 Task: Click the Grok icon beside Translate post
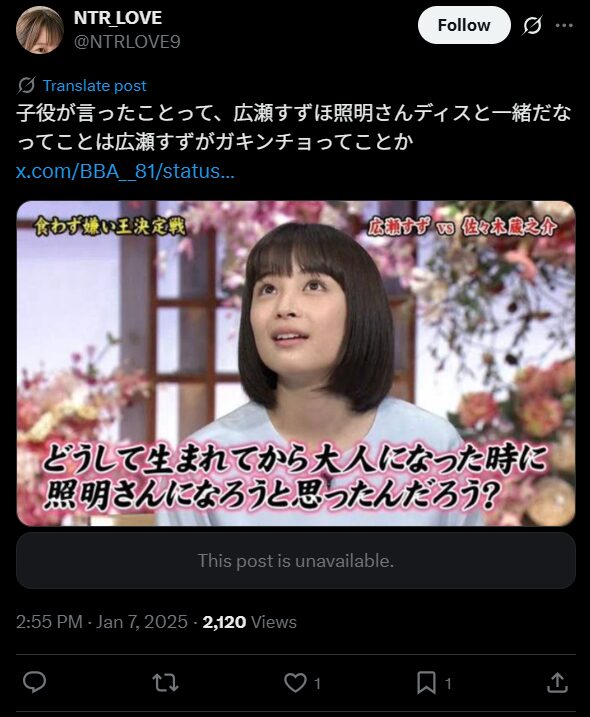(x=27, y=86)
